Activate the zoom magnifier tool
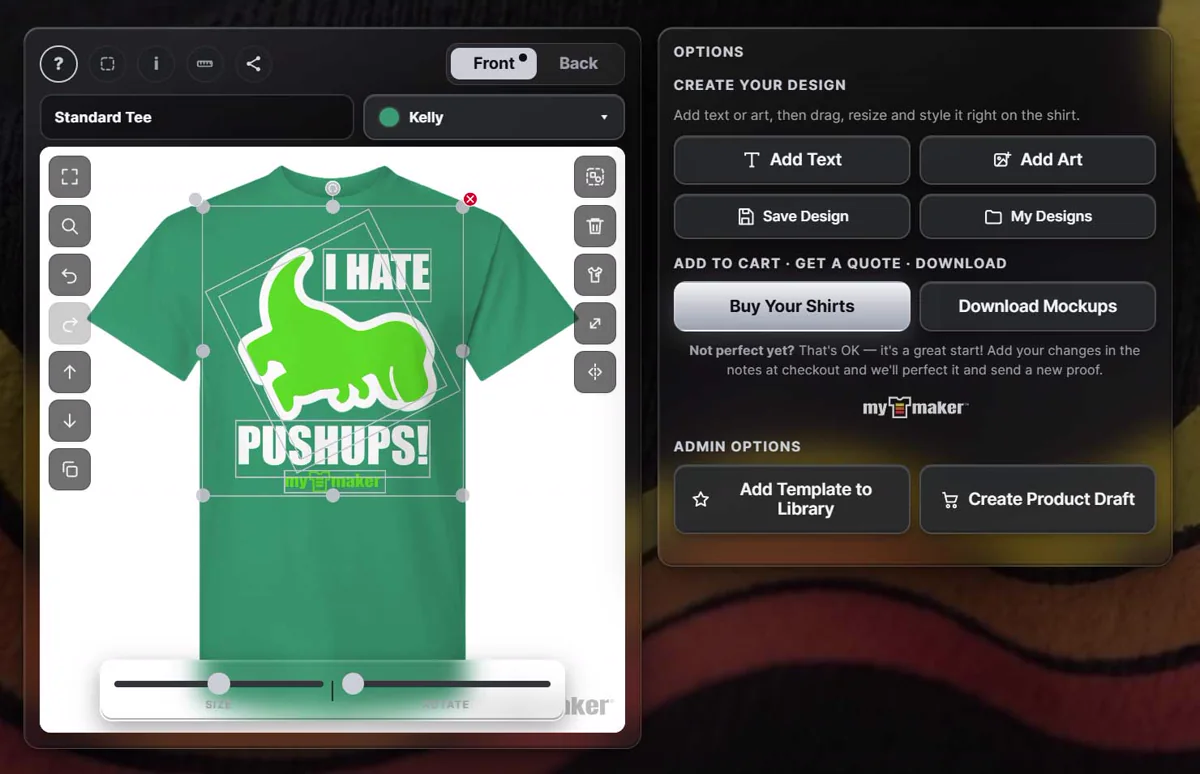Screen dimensions: 1200x774 pyautogui.click(x=70, y=226)
